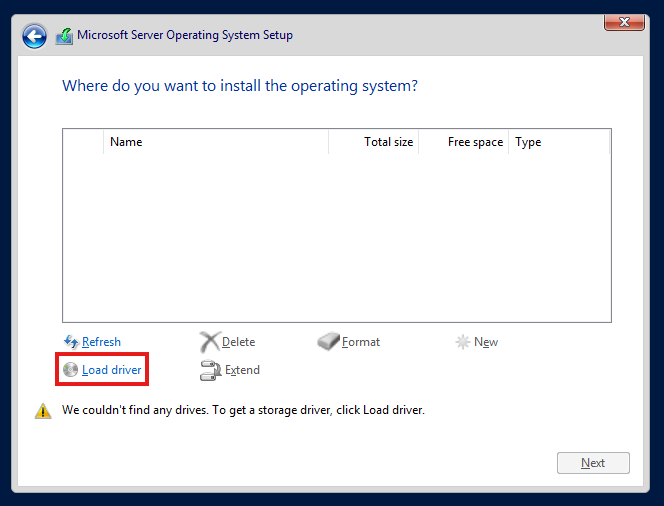This screenshot has height=506, width=664.
Task: Select the Delete option
Action: [x=238, y=342]
